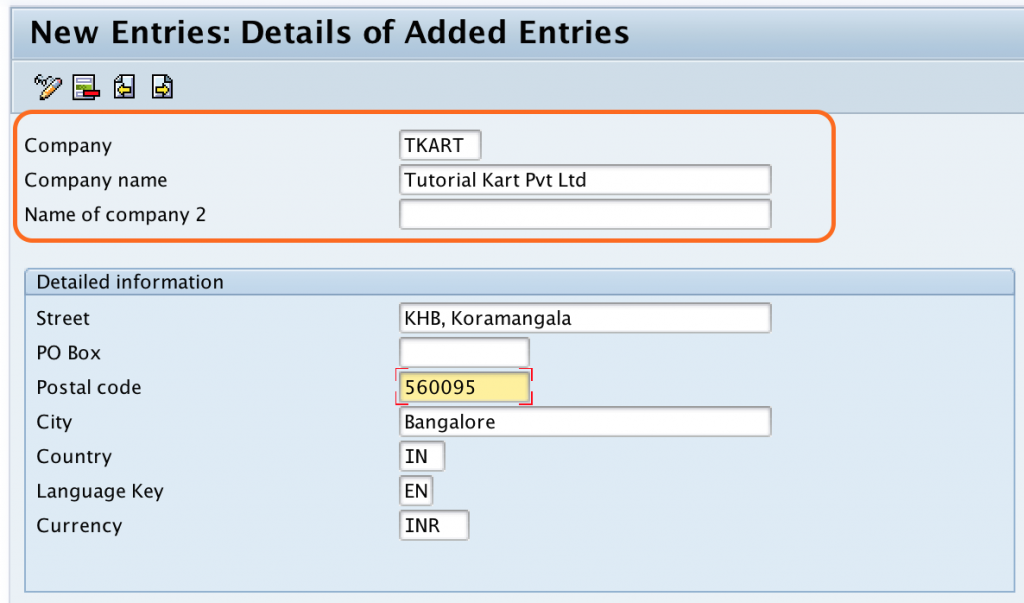Click the Company name label
1024x603 pixels.
tap(96, 180)
